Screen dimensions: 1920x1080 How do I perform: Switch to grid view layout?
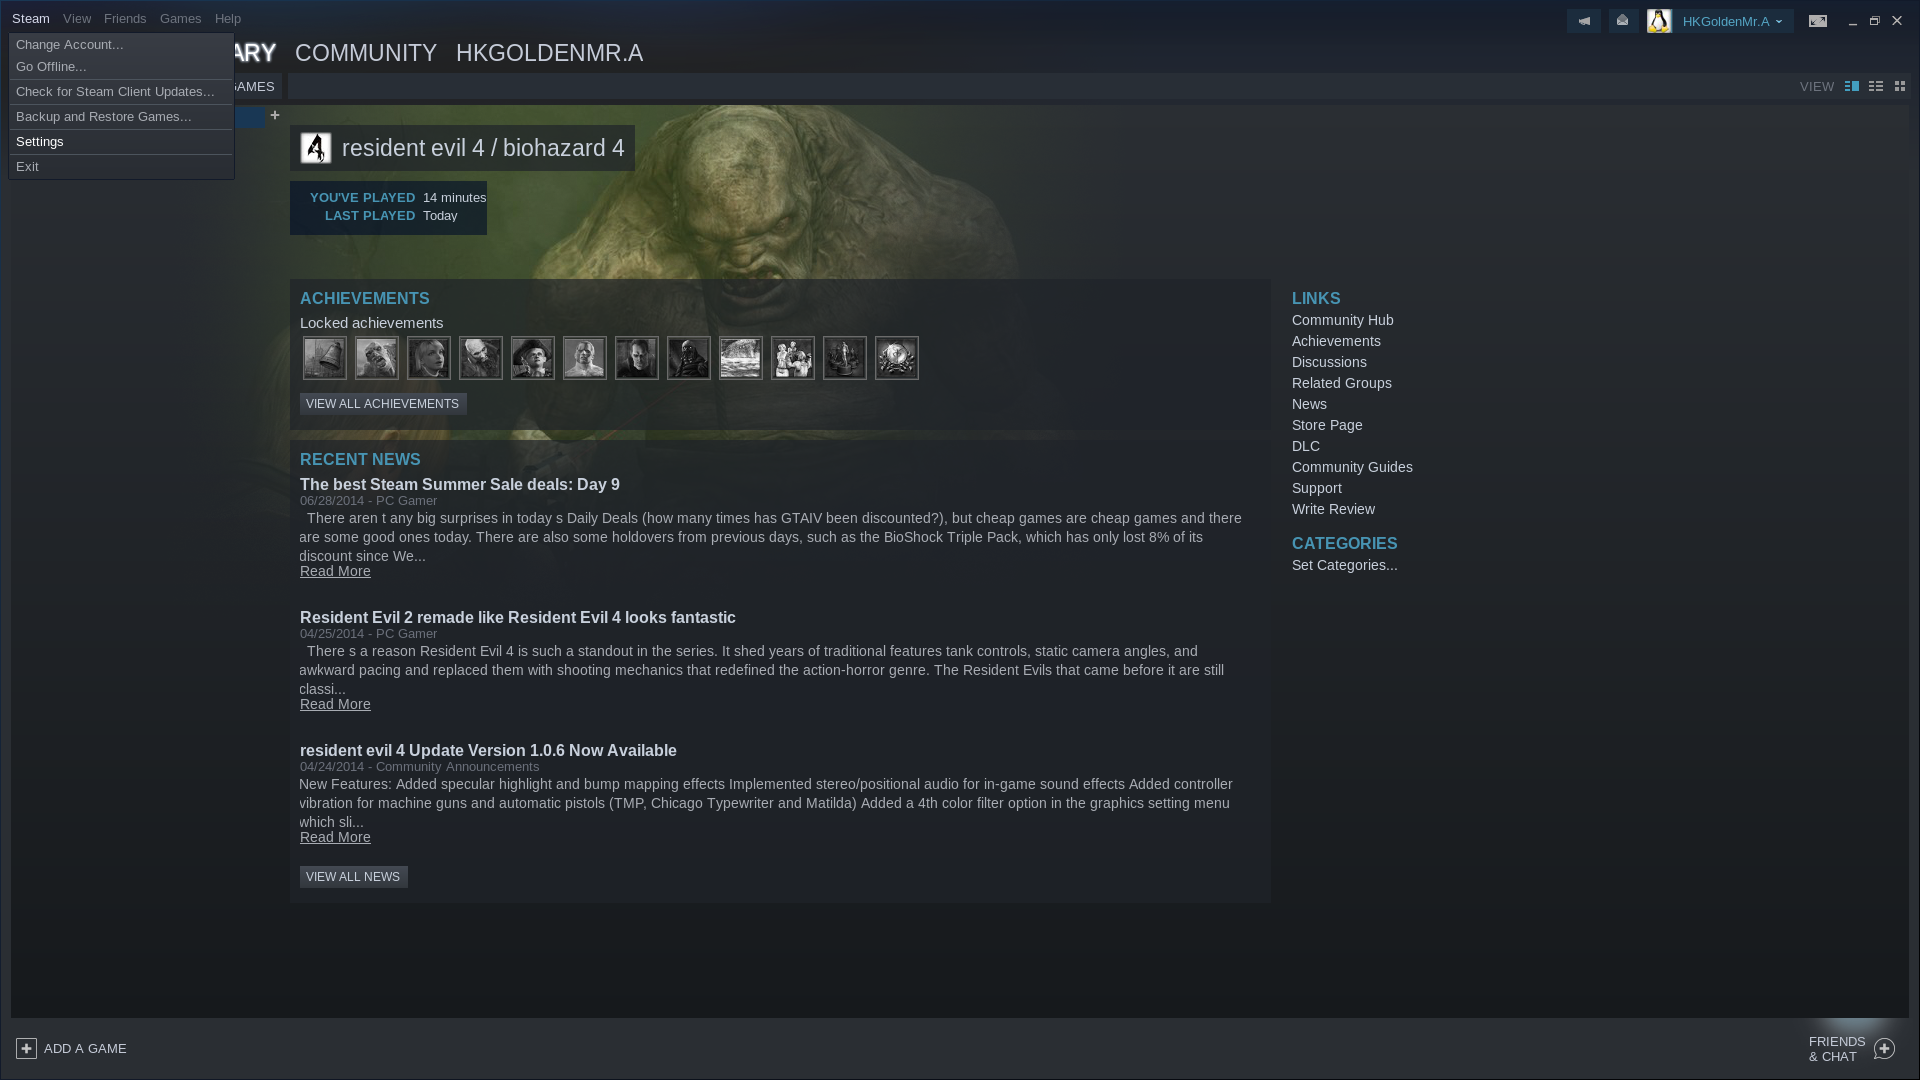point(1900,87)
